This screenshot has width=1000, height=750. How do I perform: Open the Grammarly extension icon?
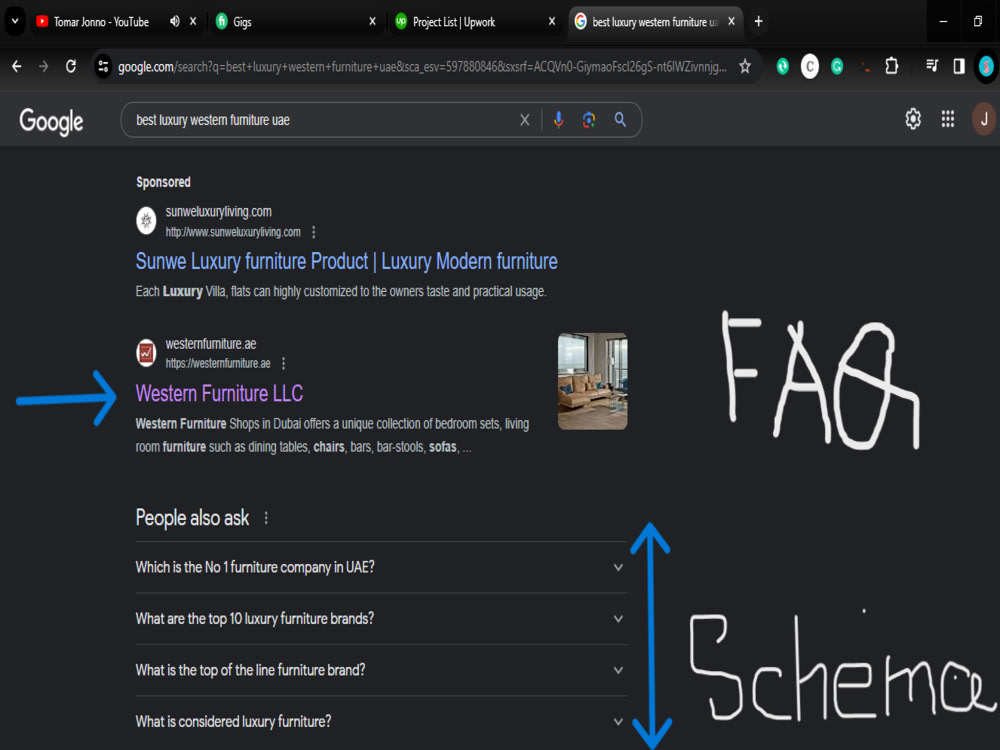(837, 66)
